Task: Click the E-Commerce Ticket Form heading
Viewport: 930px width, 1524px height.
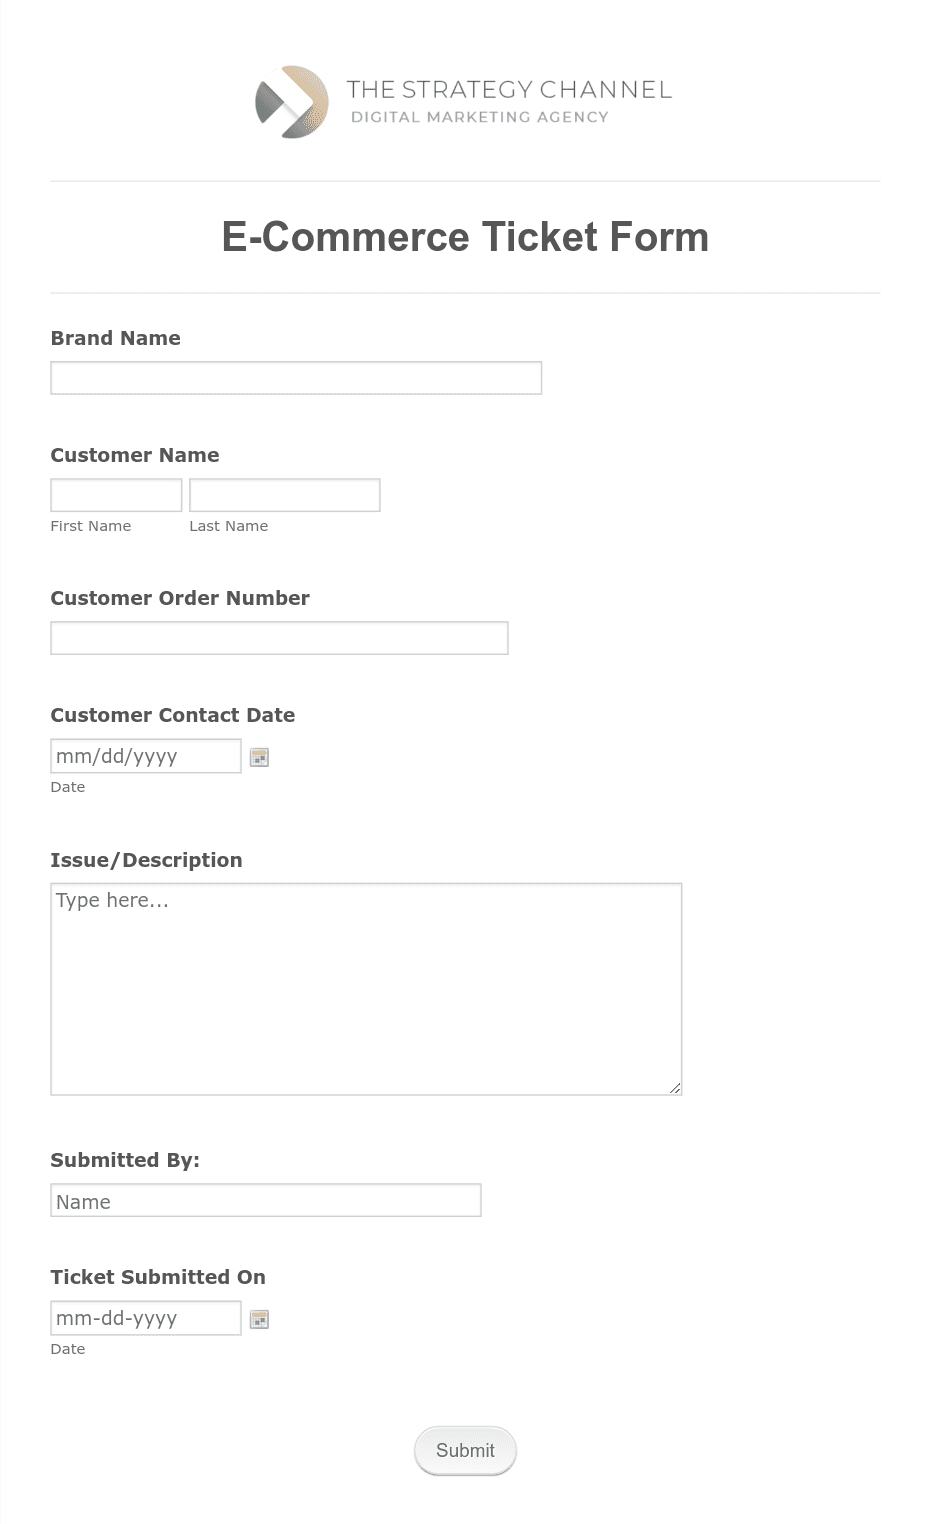Action: (465, 237)
